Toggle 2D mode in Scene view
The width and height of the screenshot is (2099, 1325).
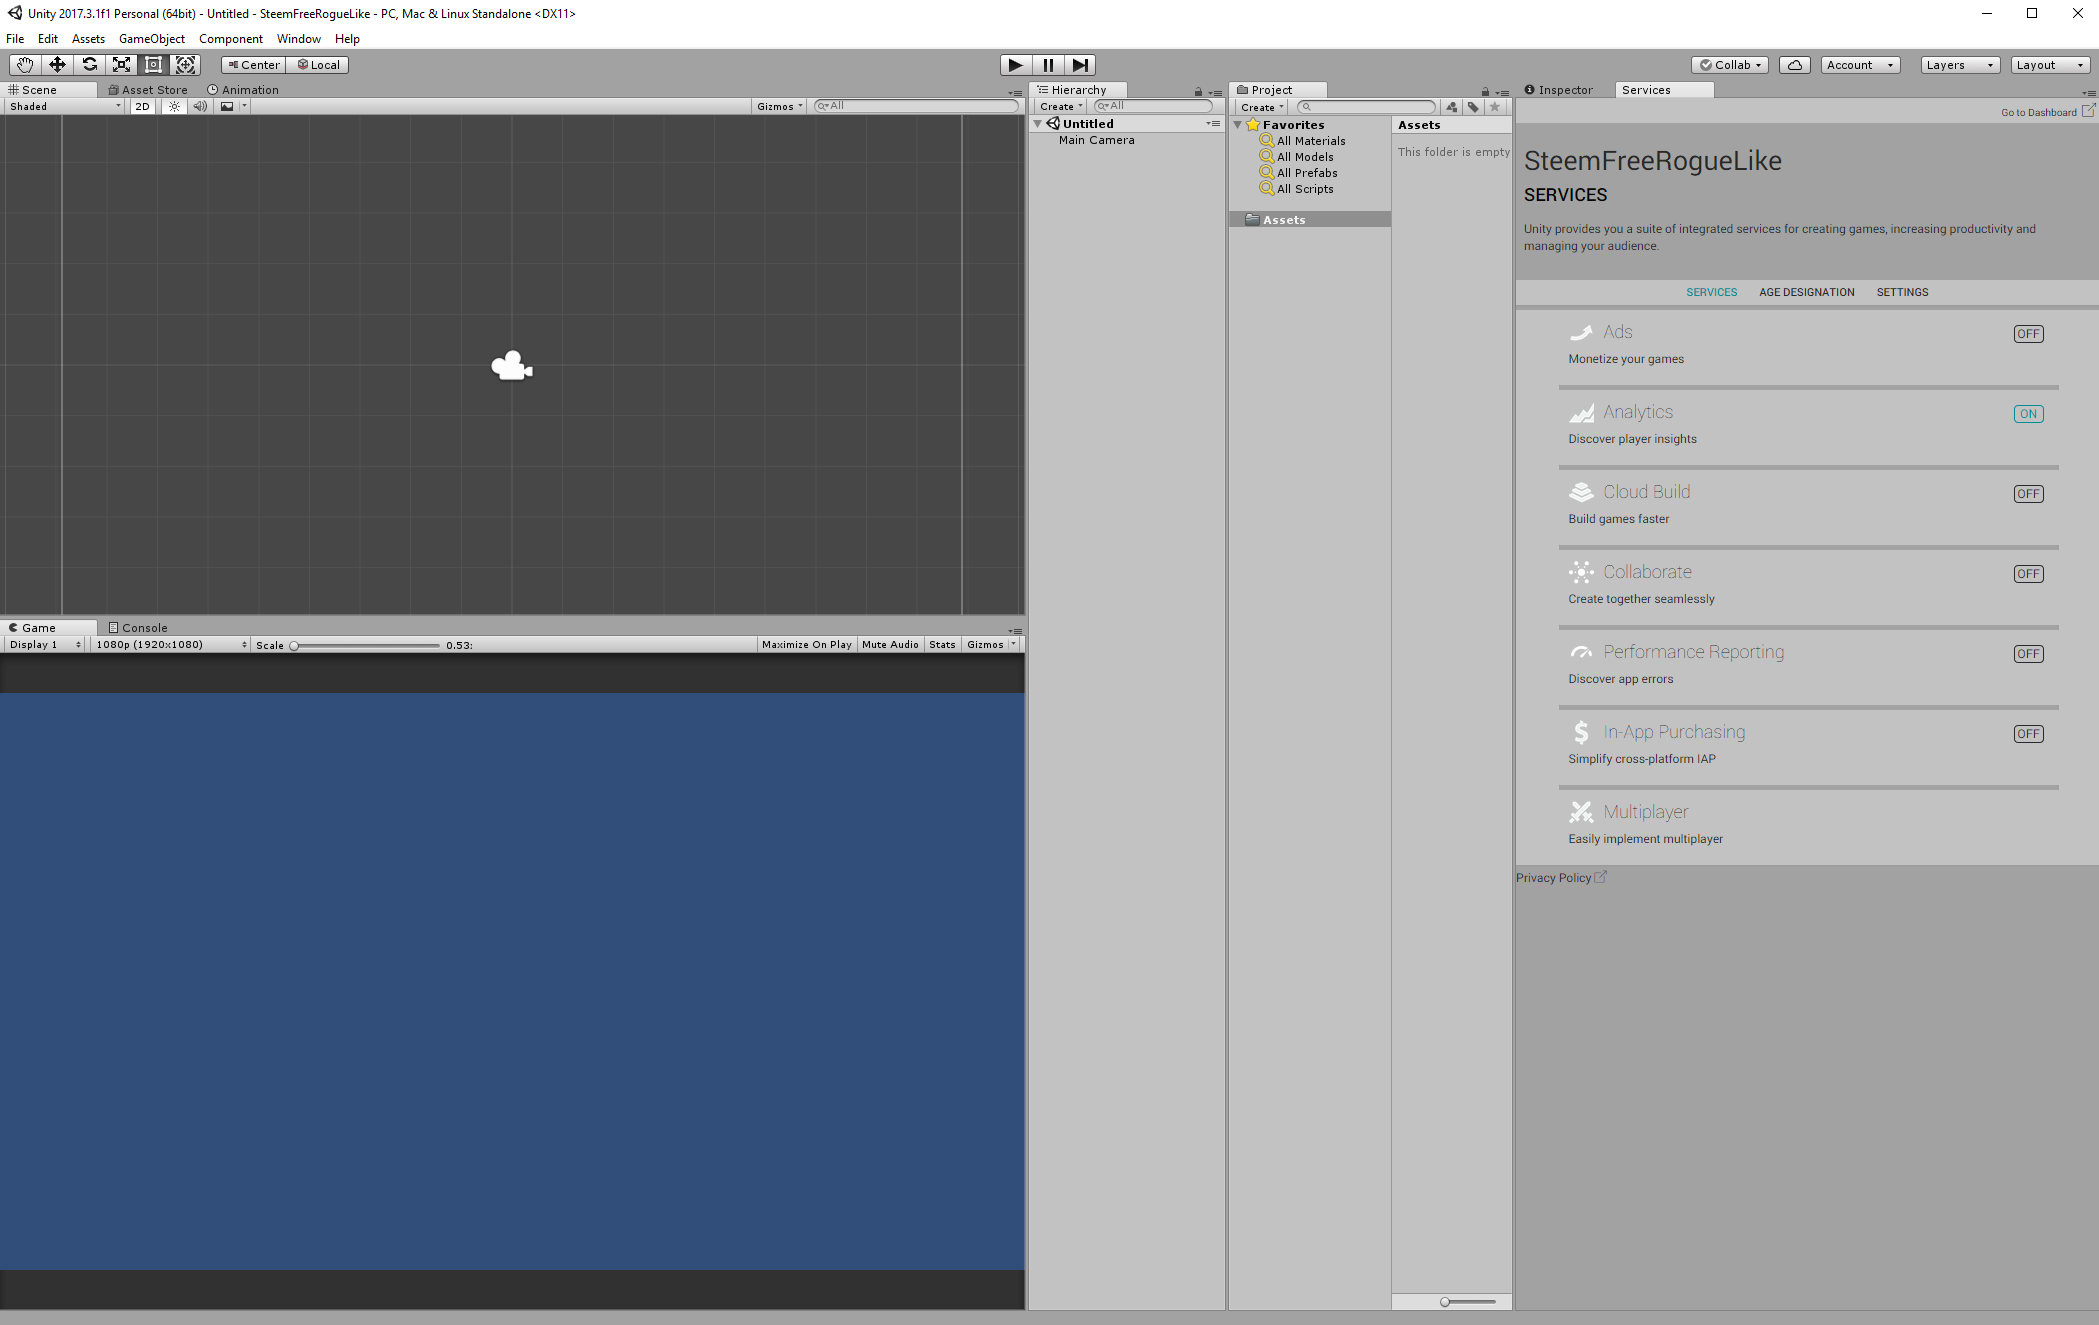coord(143,106)
